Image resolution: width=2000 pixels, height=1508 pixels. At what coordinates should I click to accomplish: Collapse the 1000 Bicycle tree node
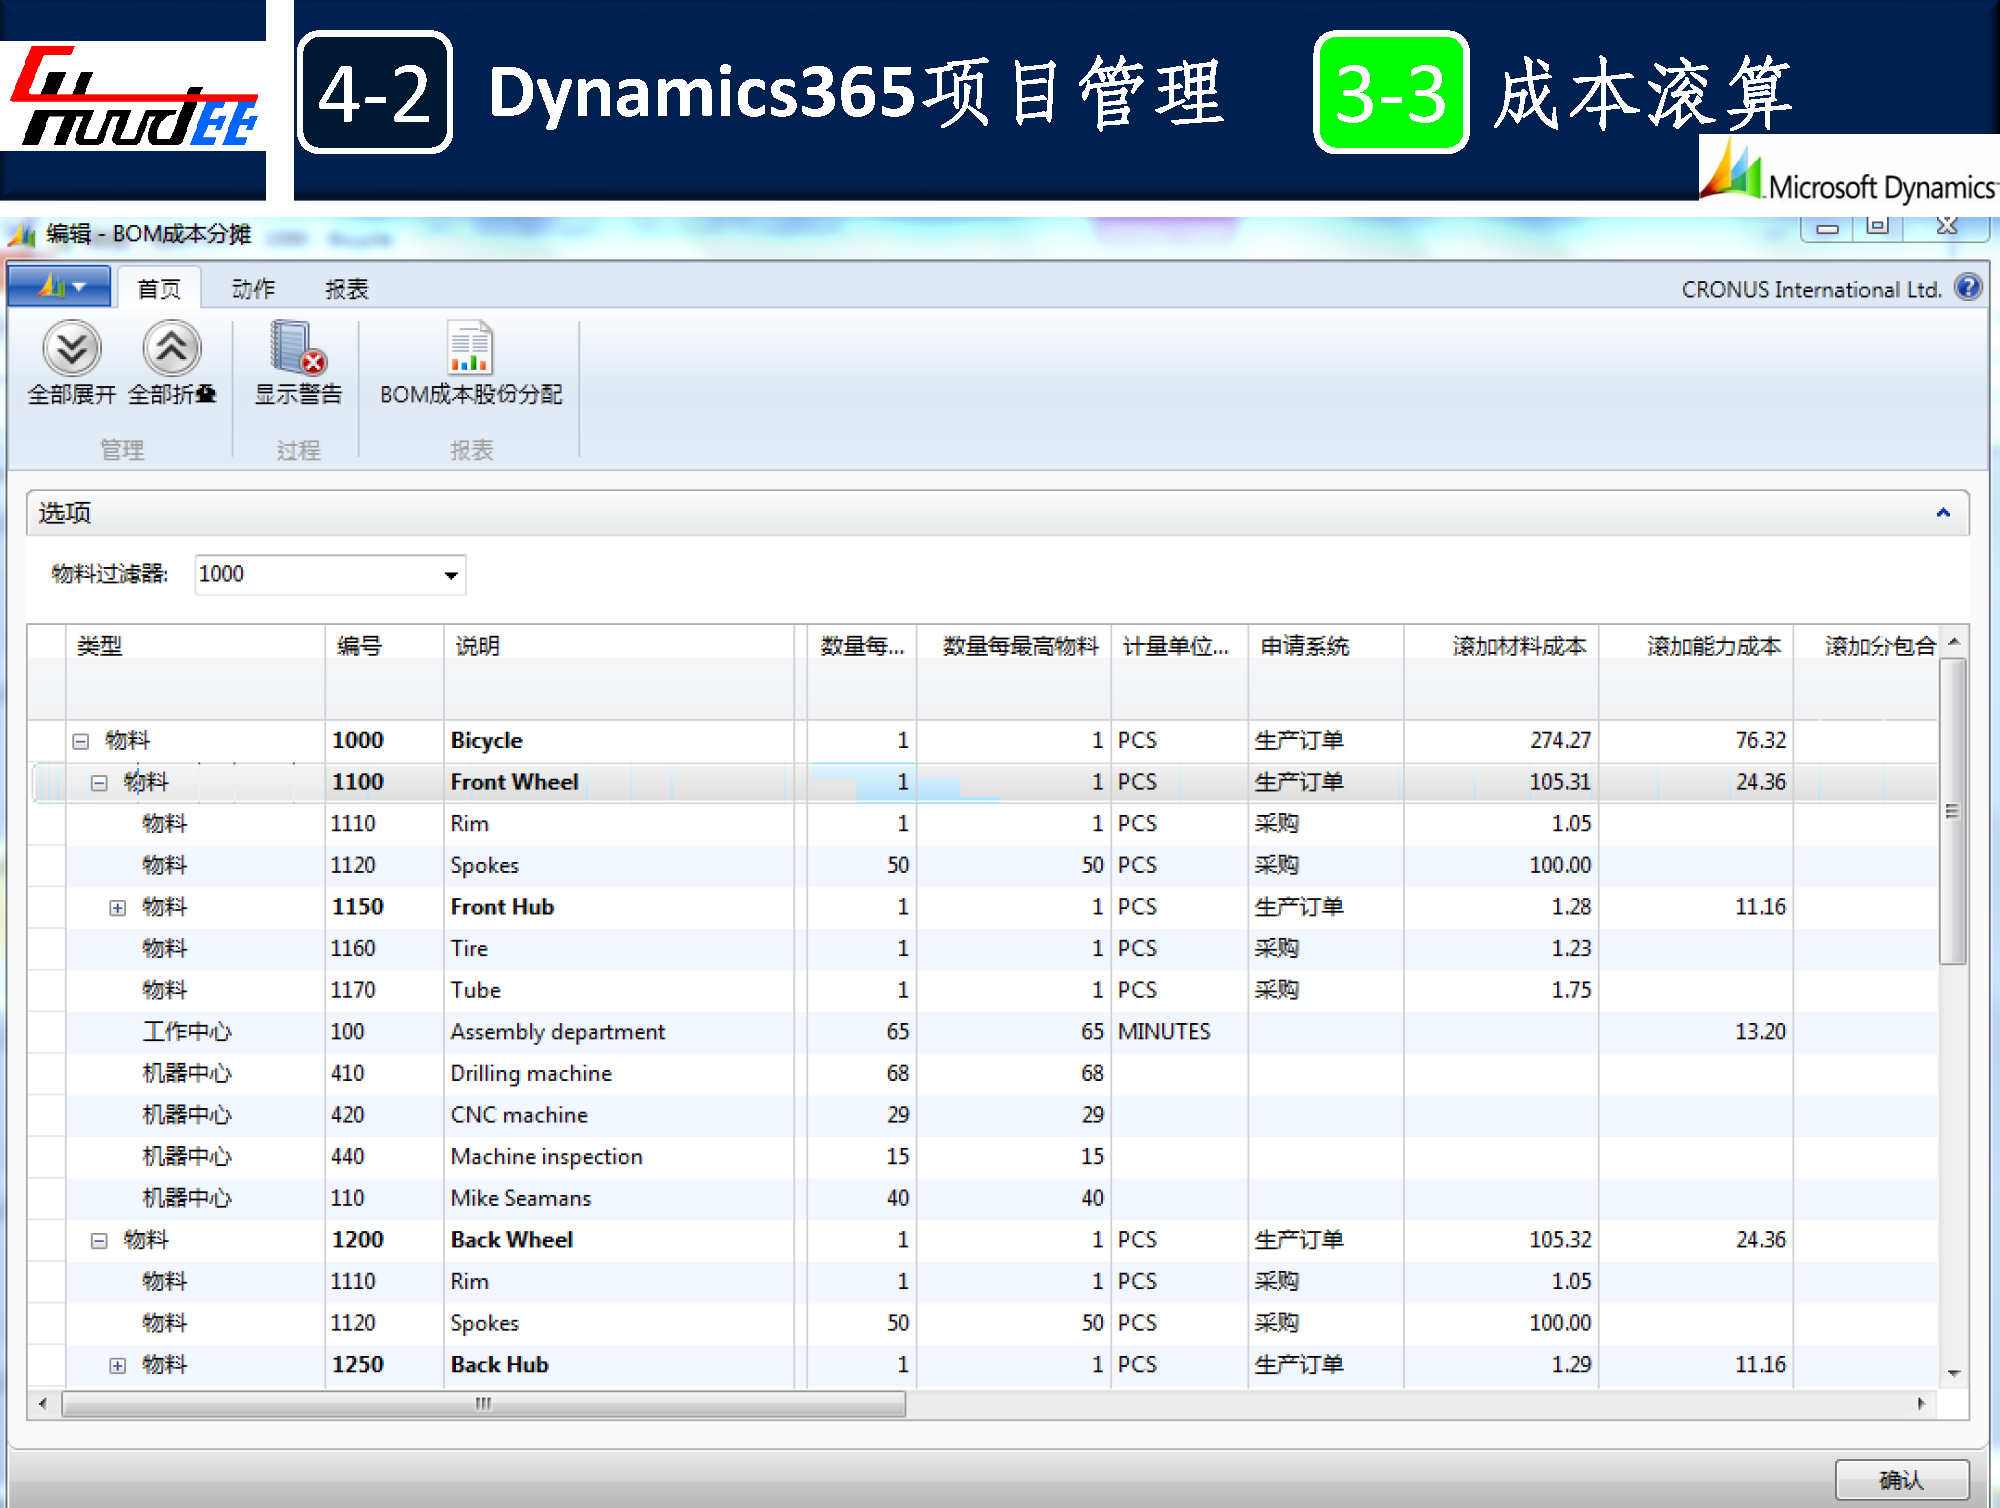pos(81,741)
